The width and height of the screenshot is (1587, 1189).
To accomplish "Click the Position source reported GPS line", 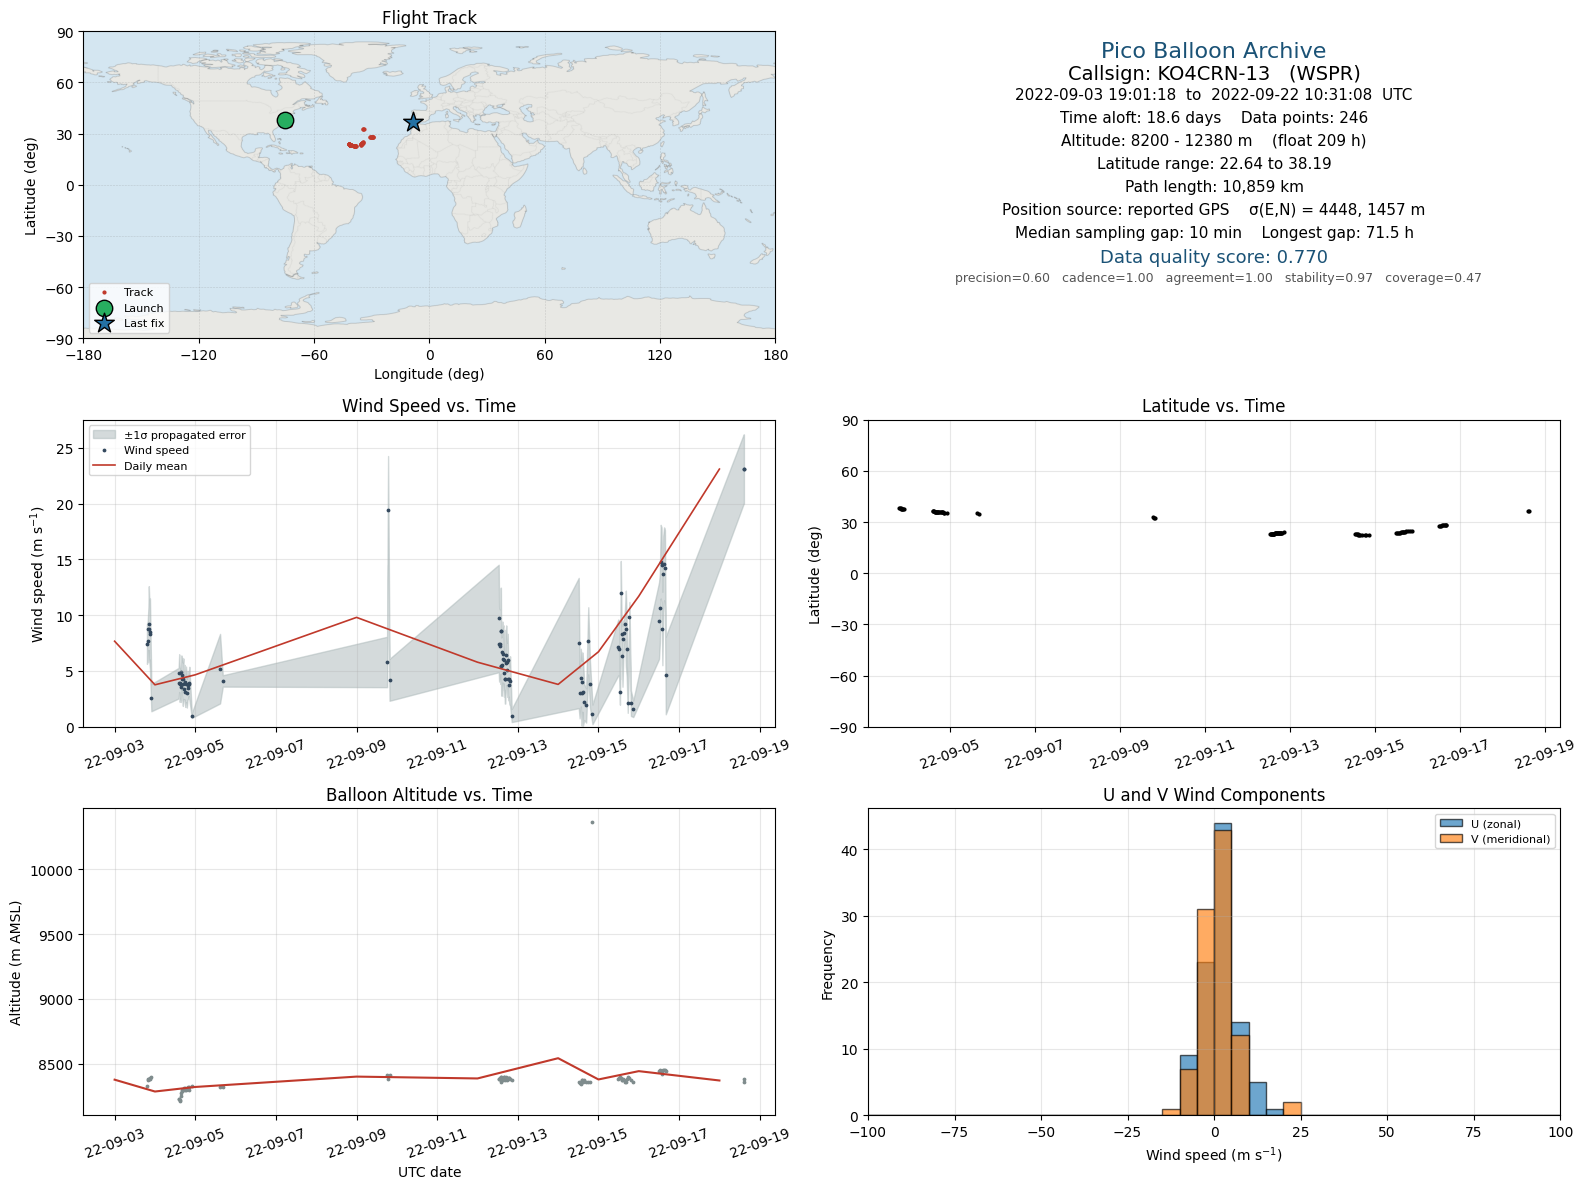I will click(x=1213, y=210).
